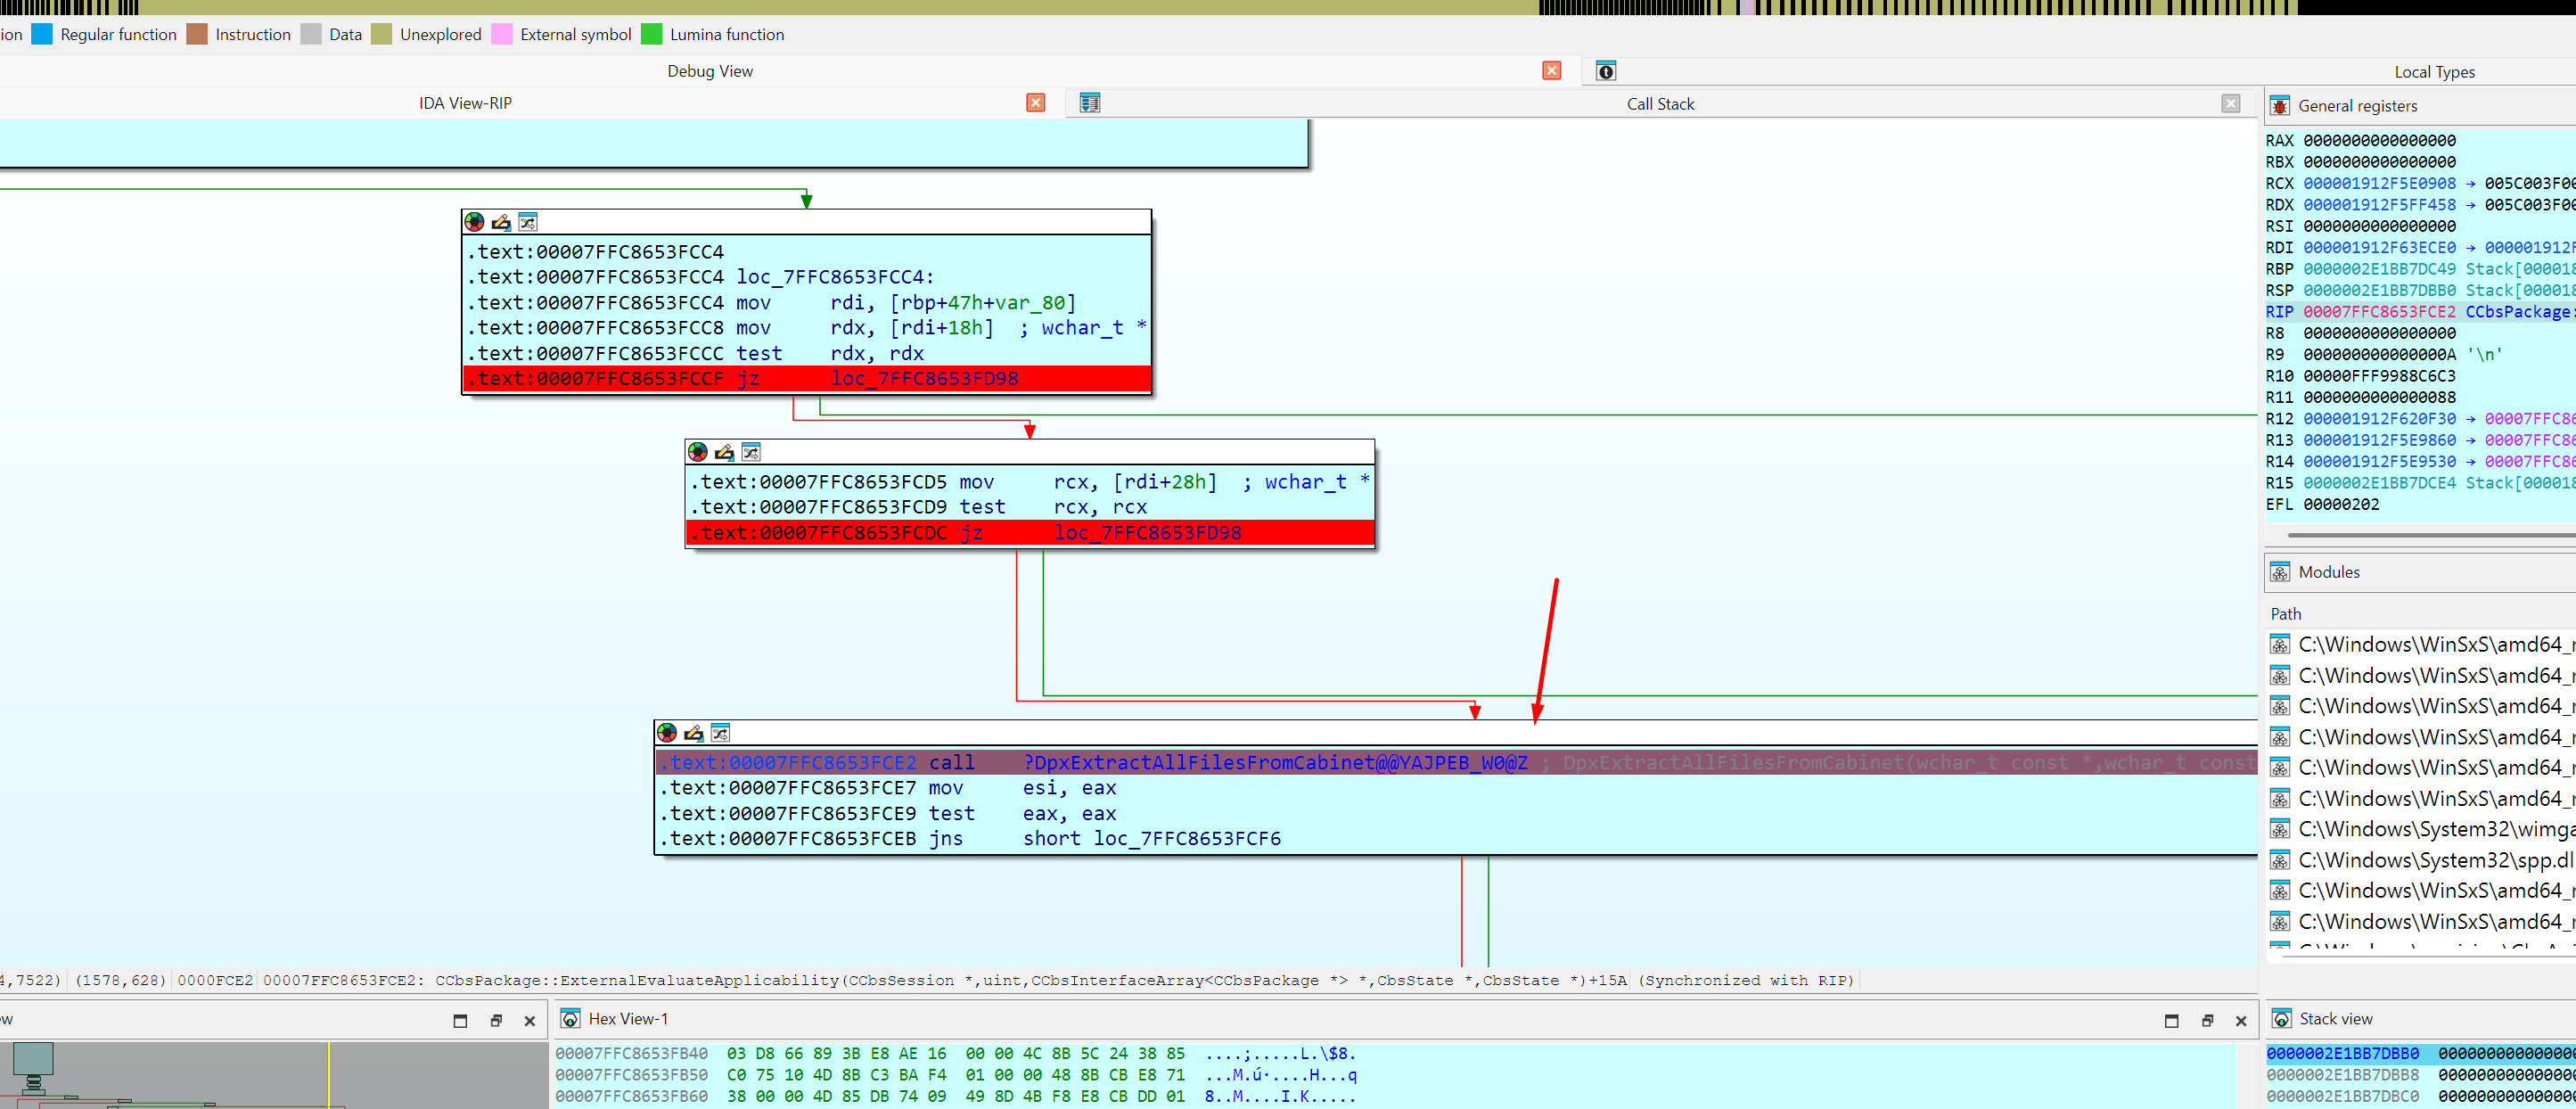
Task: Click the Hex View-1 icon
Action: point(570,1019)
